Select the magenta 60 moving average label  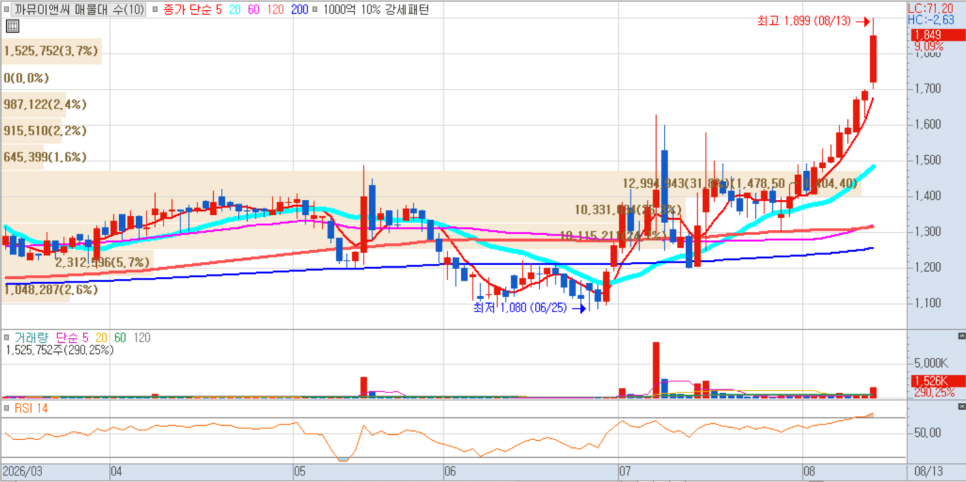pos(254,10)
